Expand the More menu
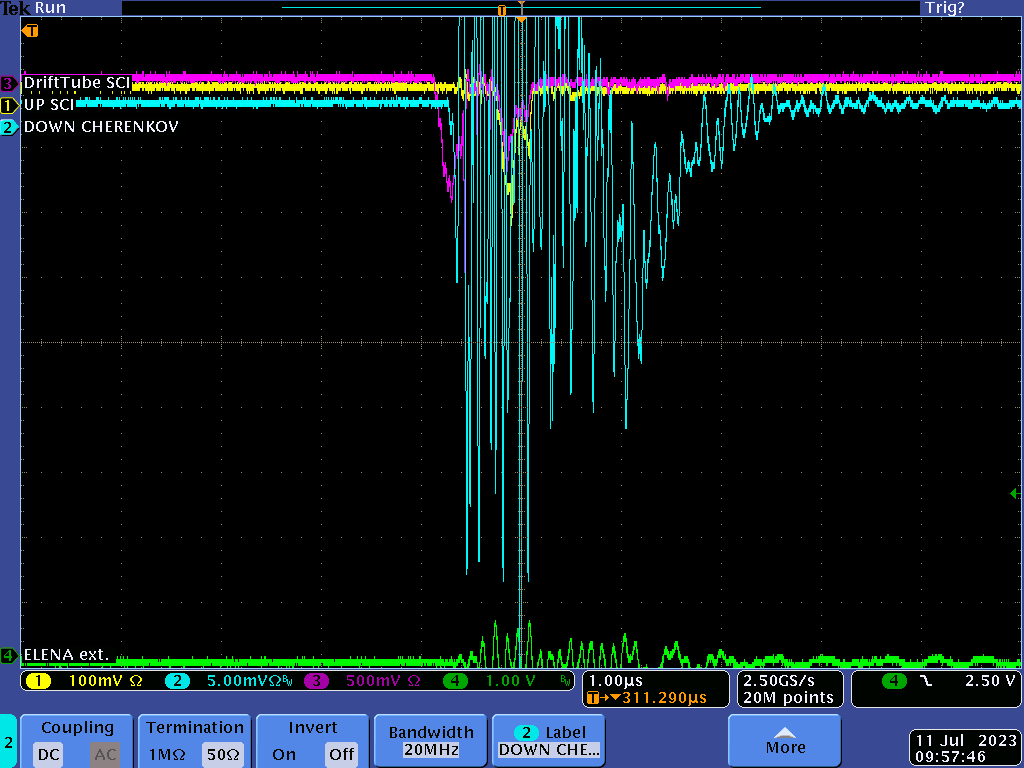 click(785, 741)
